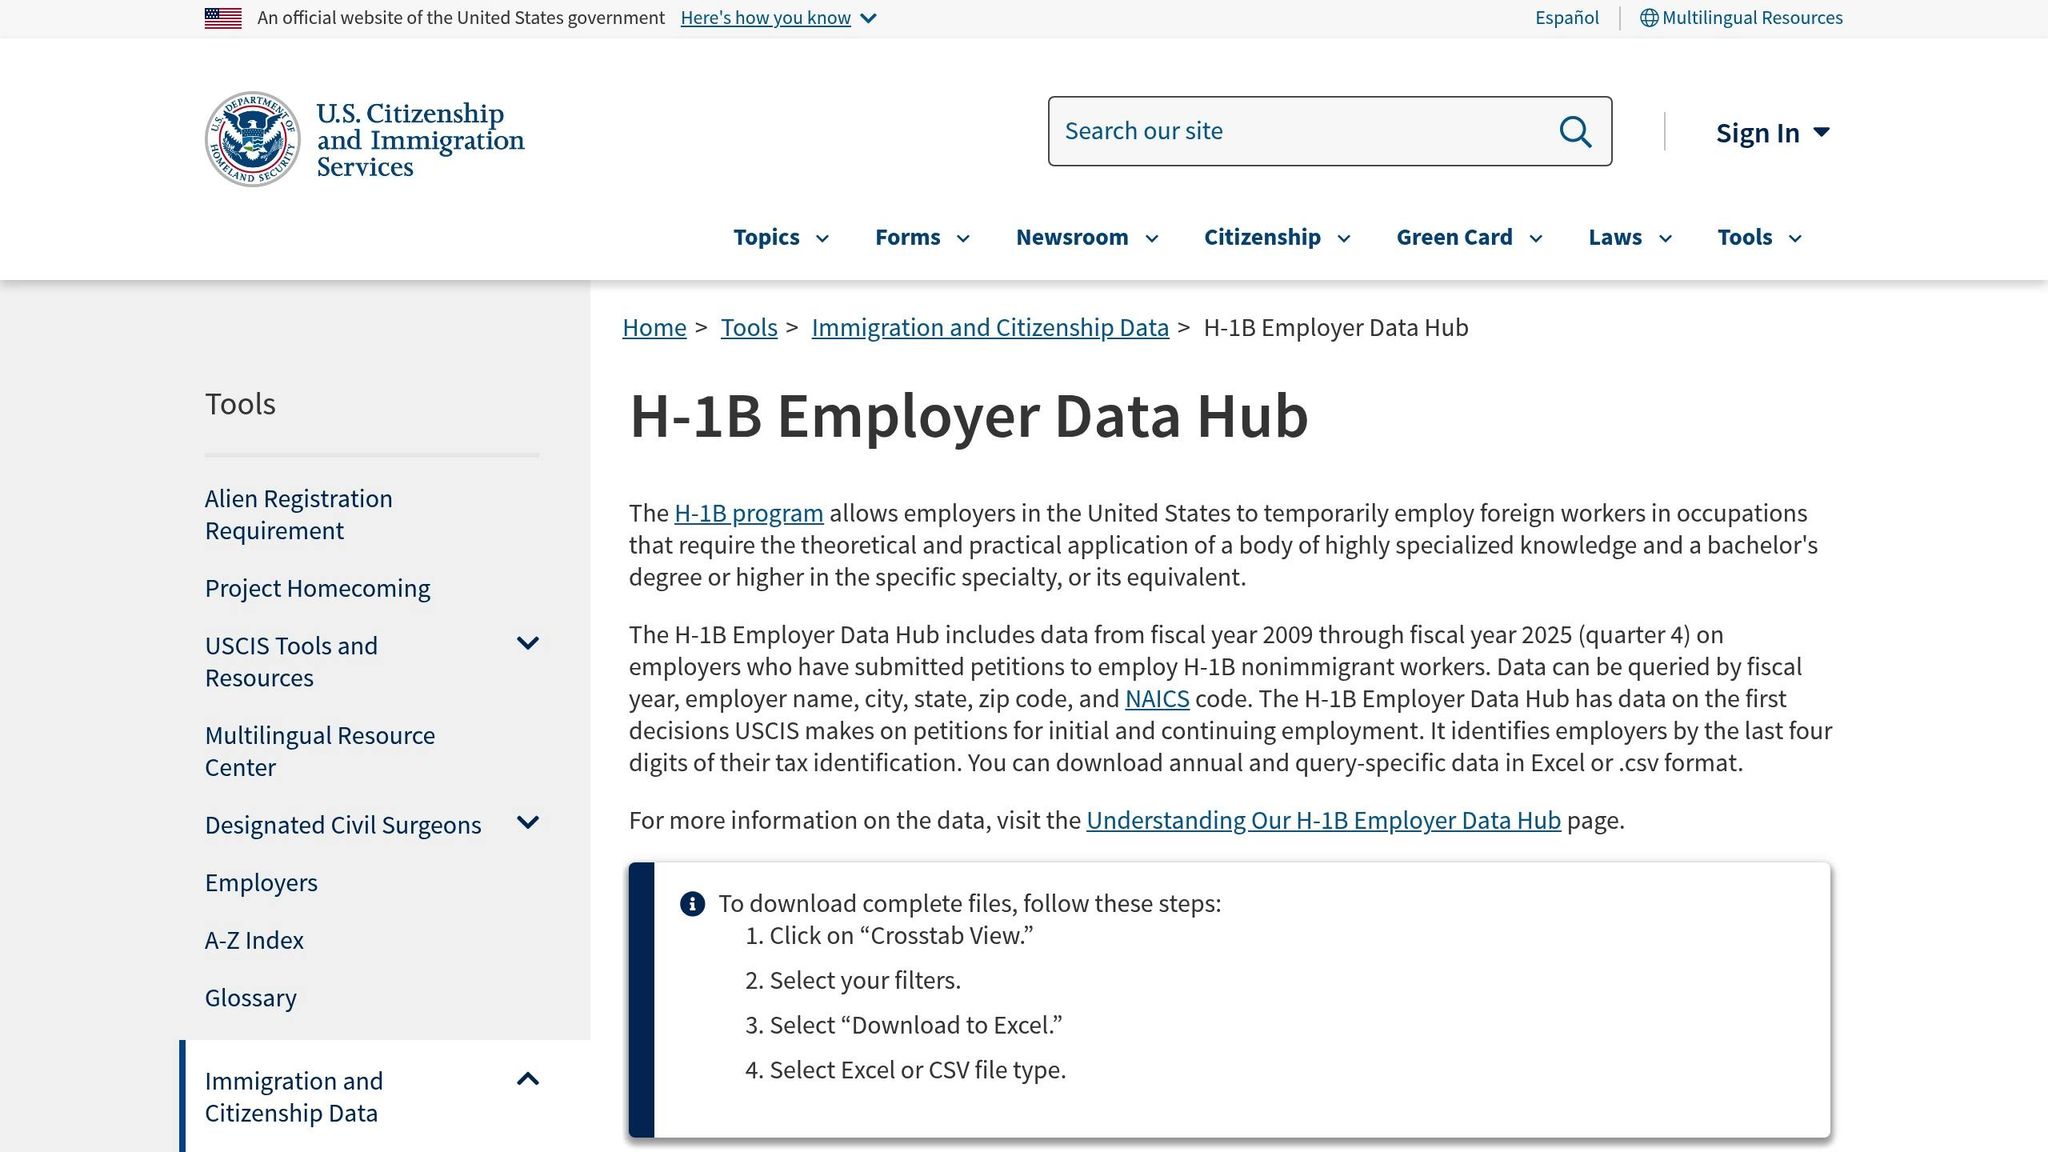Click the info icon in the download steps box
The width and height of the screenshot is (2048, 1152).
tap(691, 903)
